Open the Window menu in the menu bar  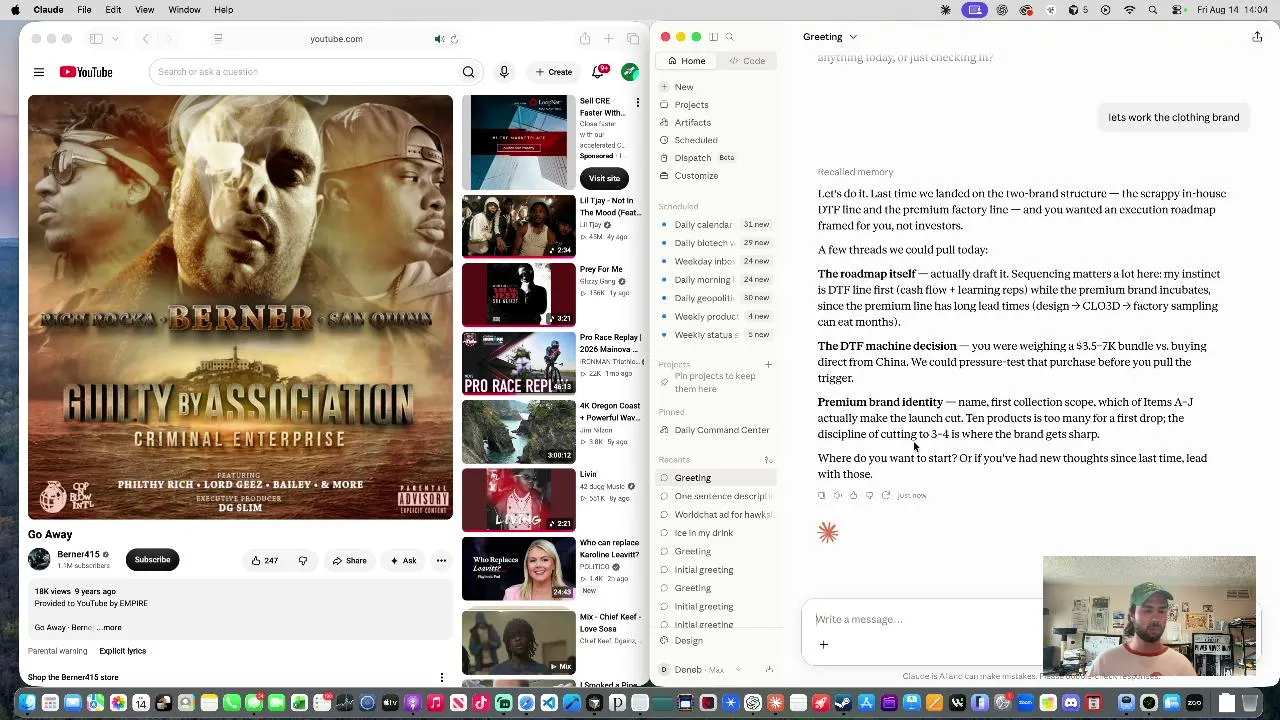(x=184, y=10)
